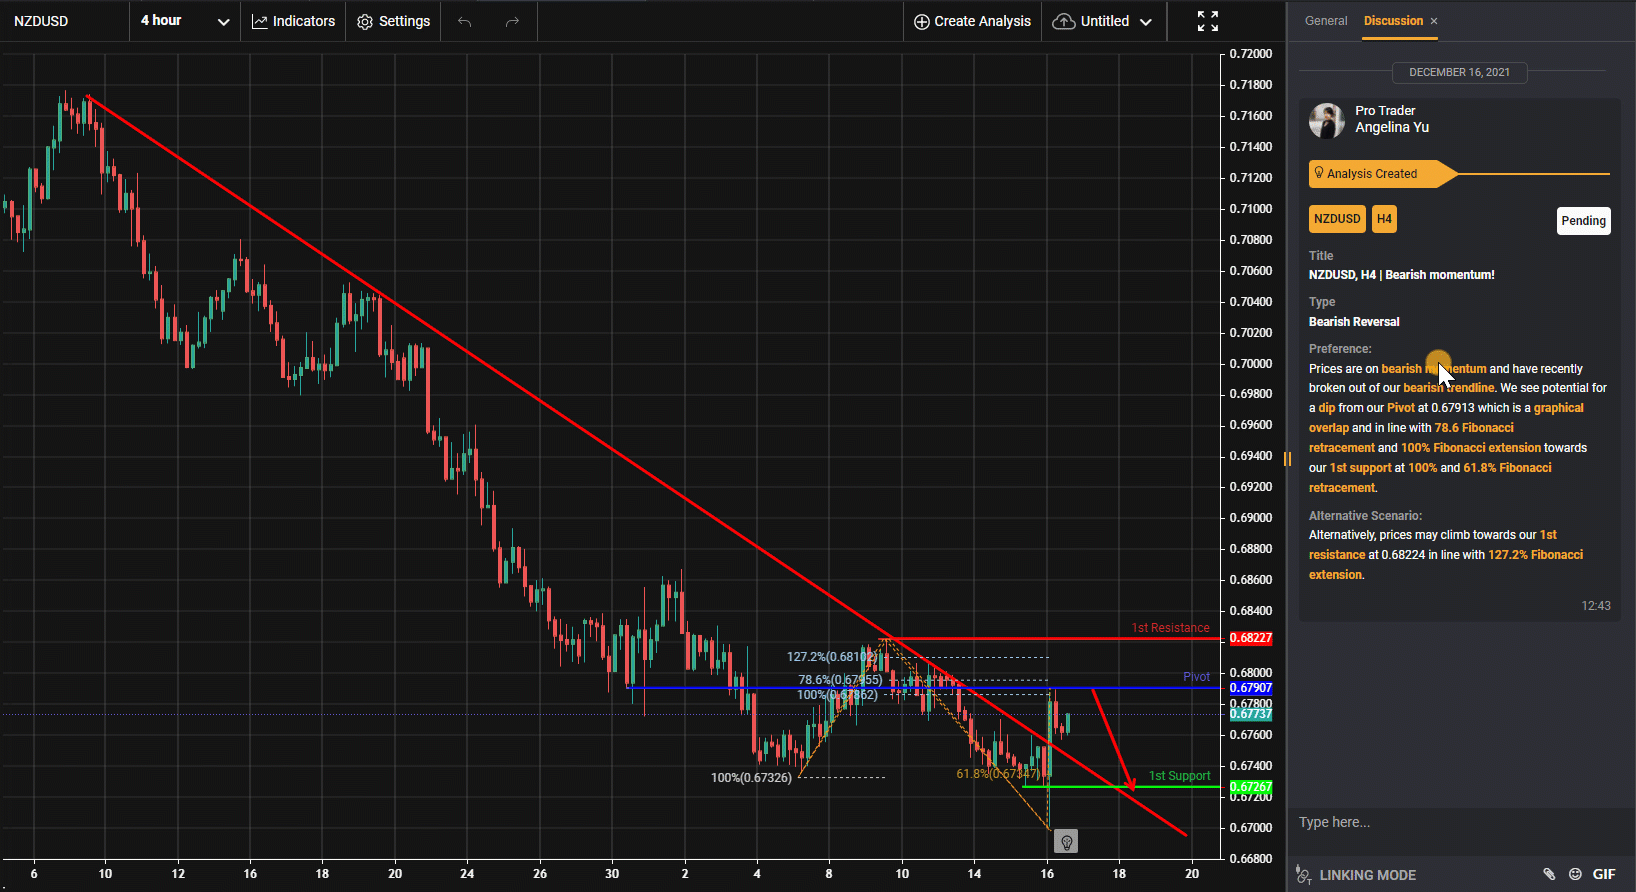Viewport: 1636px width, 892px height.
Task: Select the Discussion tab
Action: (x=1393, y=21)
